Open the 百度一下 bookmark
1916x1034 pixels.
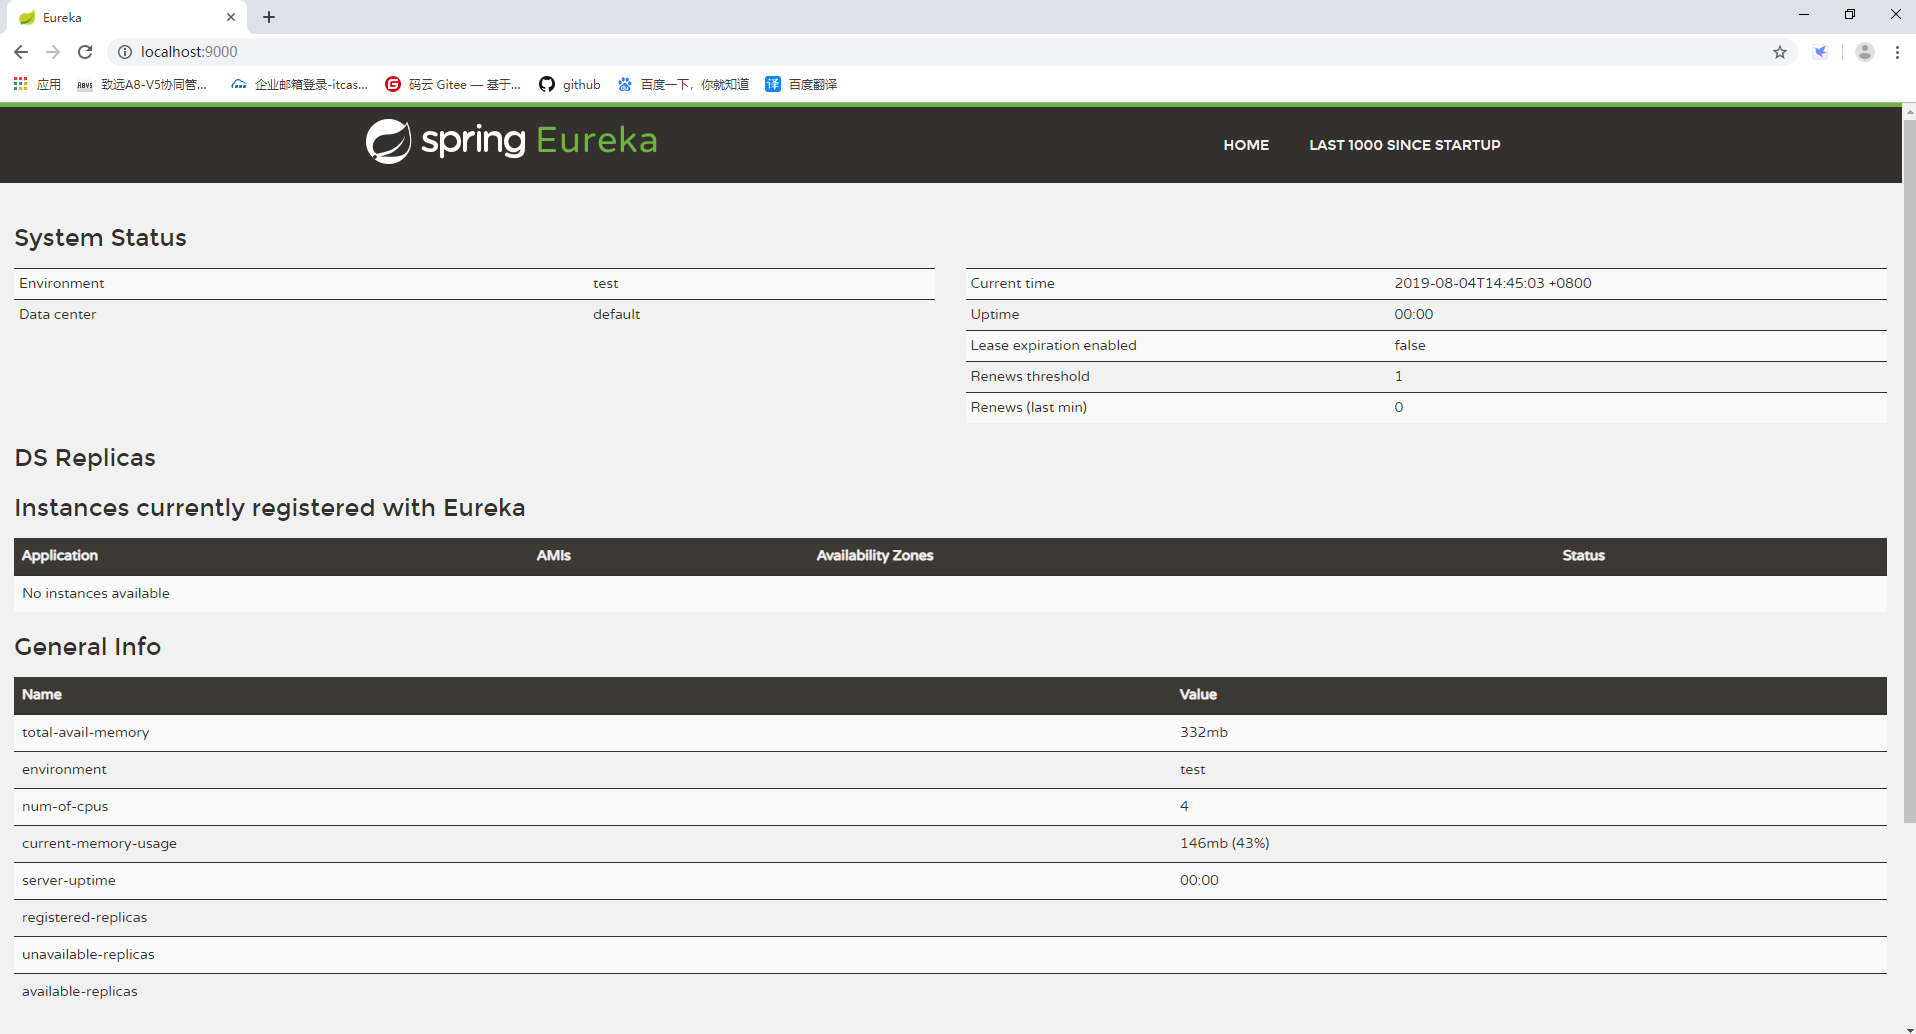(x=683, y=84)
